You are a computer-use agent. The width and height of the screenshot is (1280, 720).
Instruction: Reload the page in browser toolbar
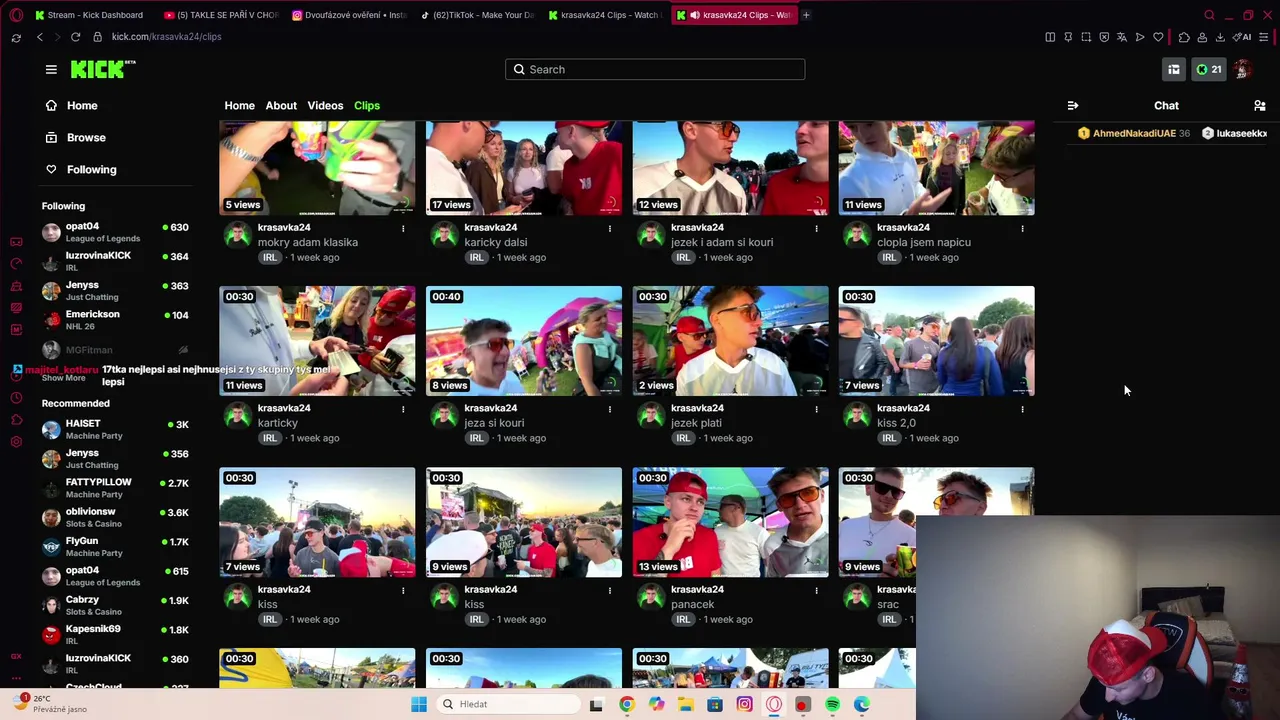coord(75,37)
